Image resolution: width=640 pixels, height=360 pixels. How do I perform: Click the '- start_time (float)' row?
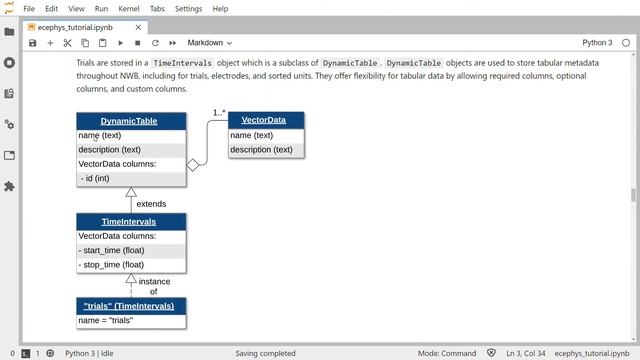click(131, 251)
